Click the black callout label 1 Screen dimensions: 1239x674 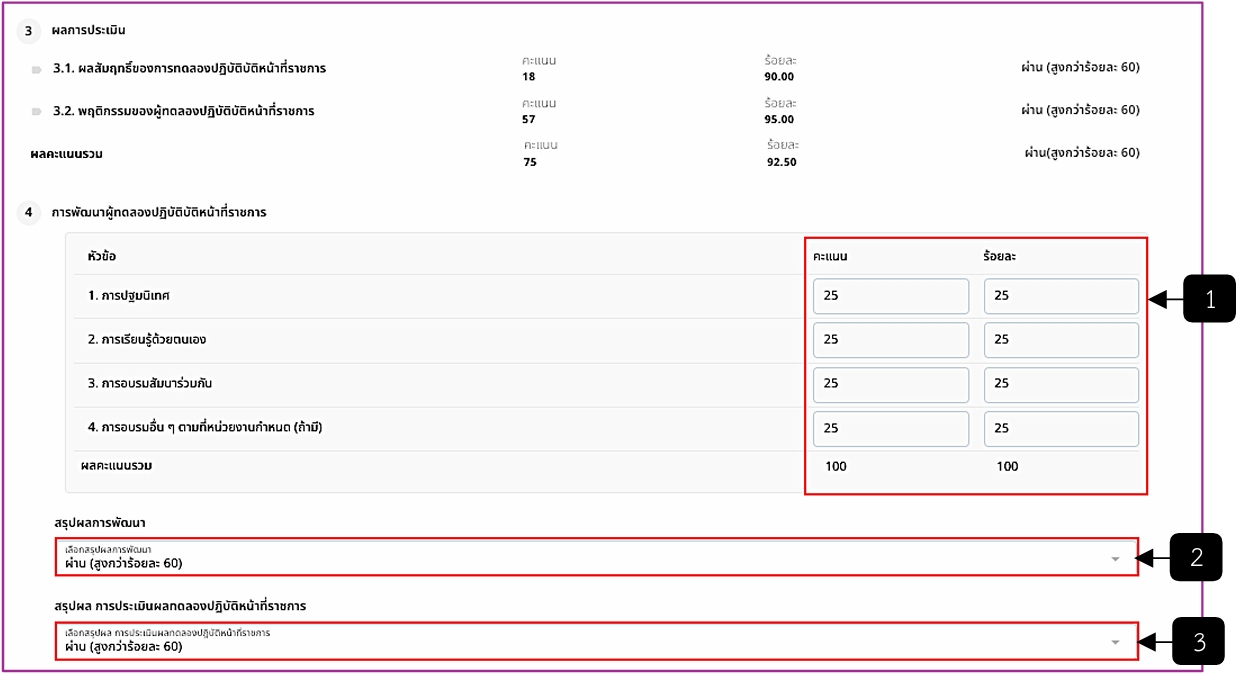(x=1210, y=298)
